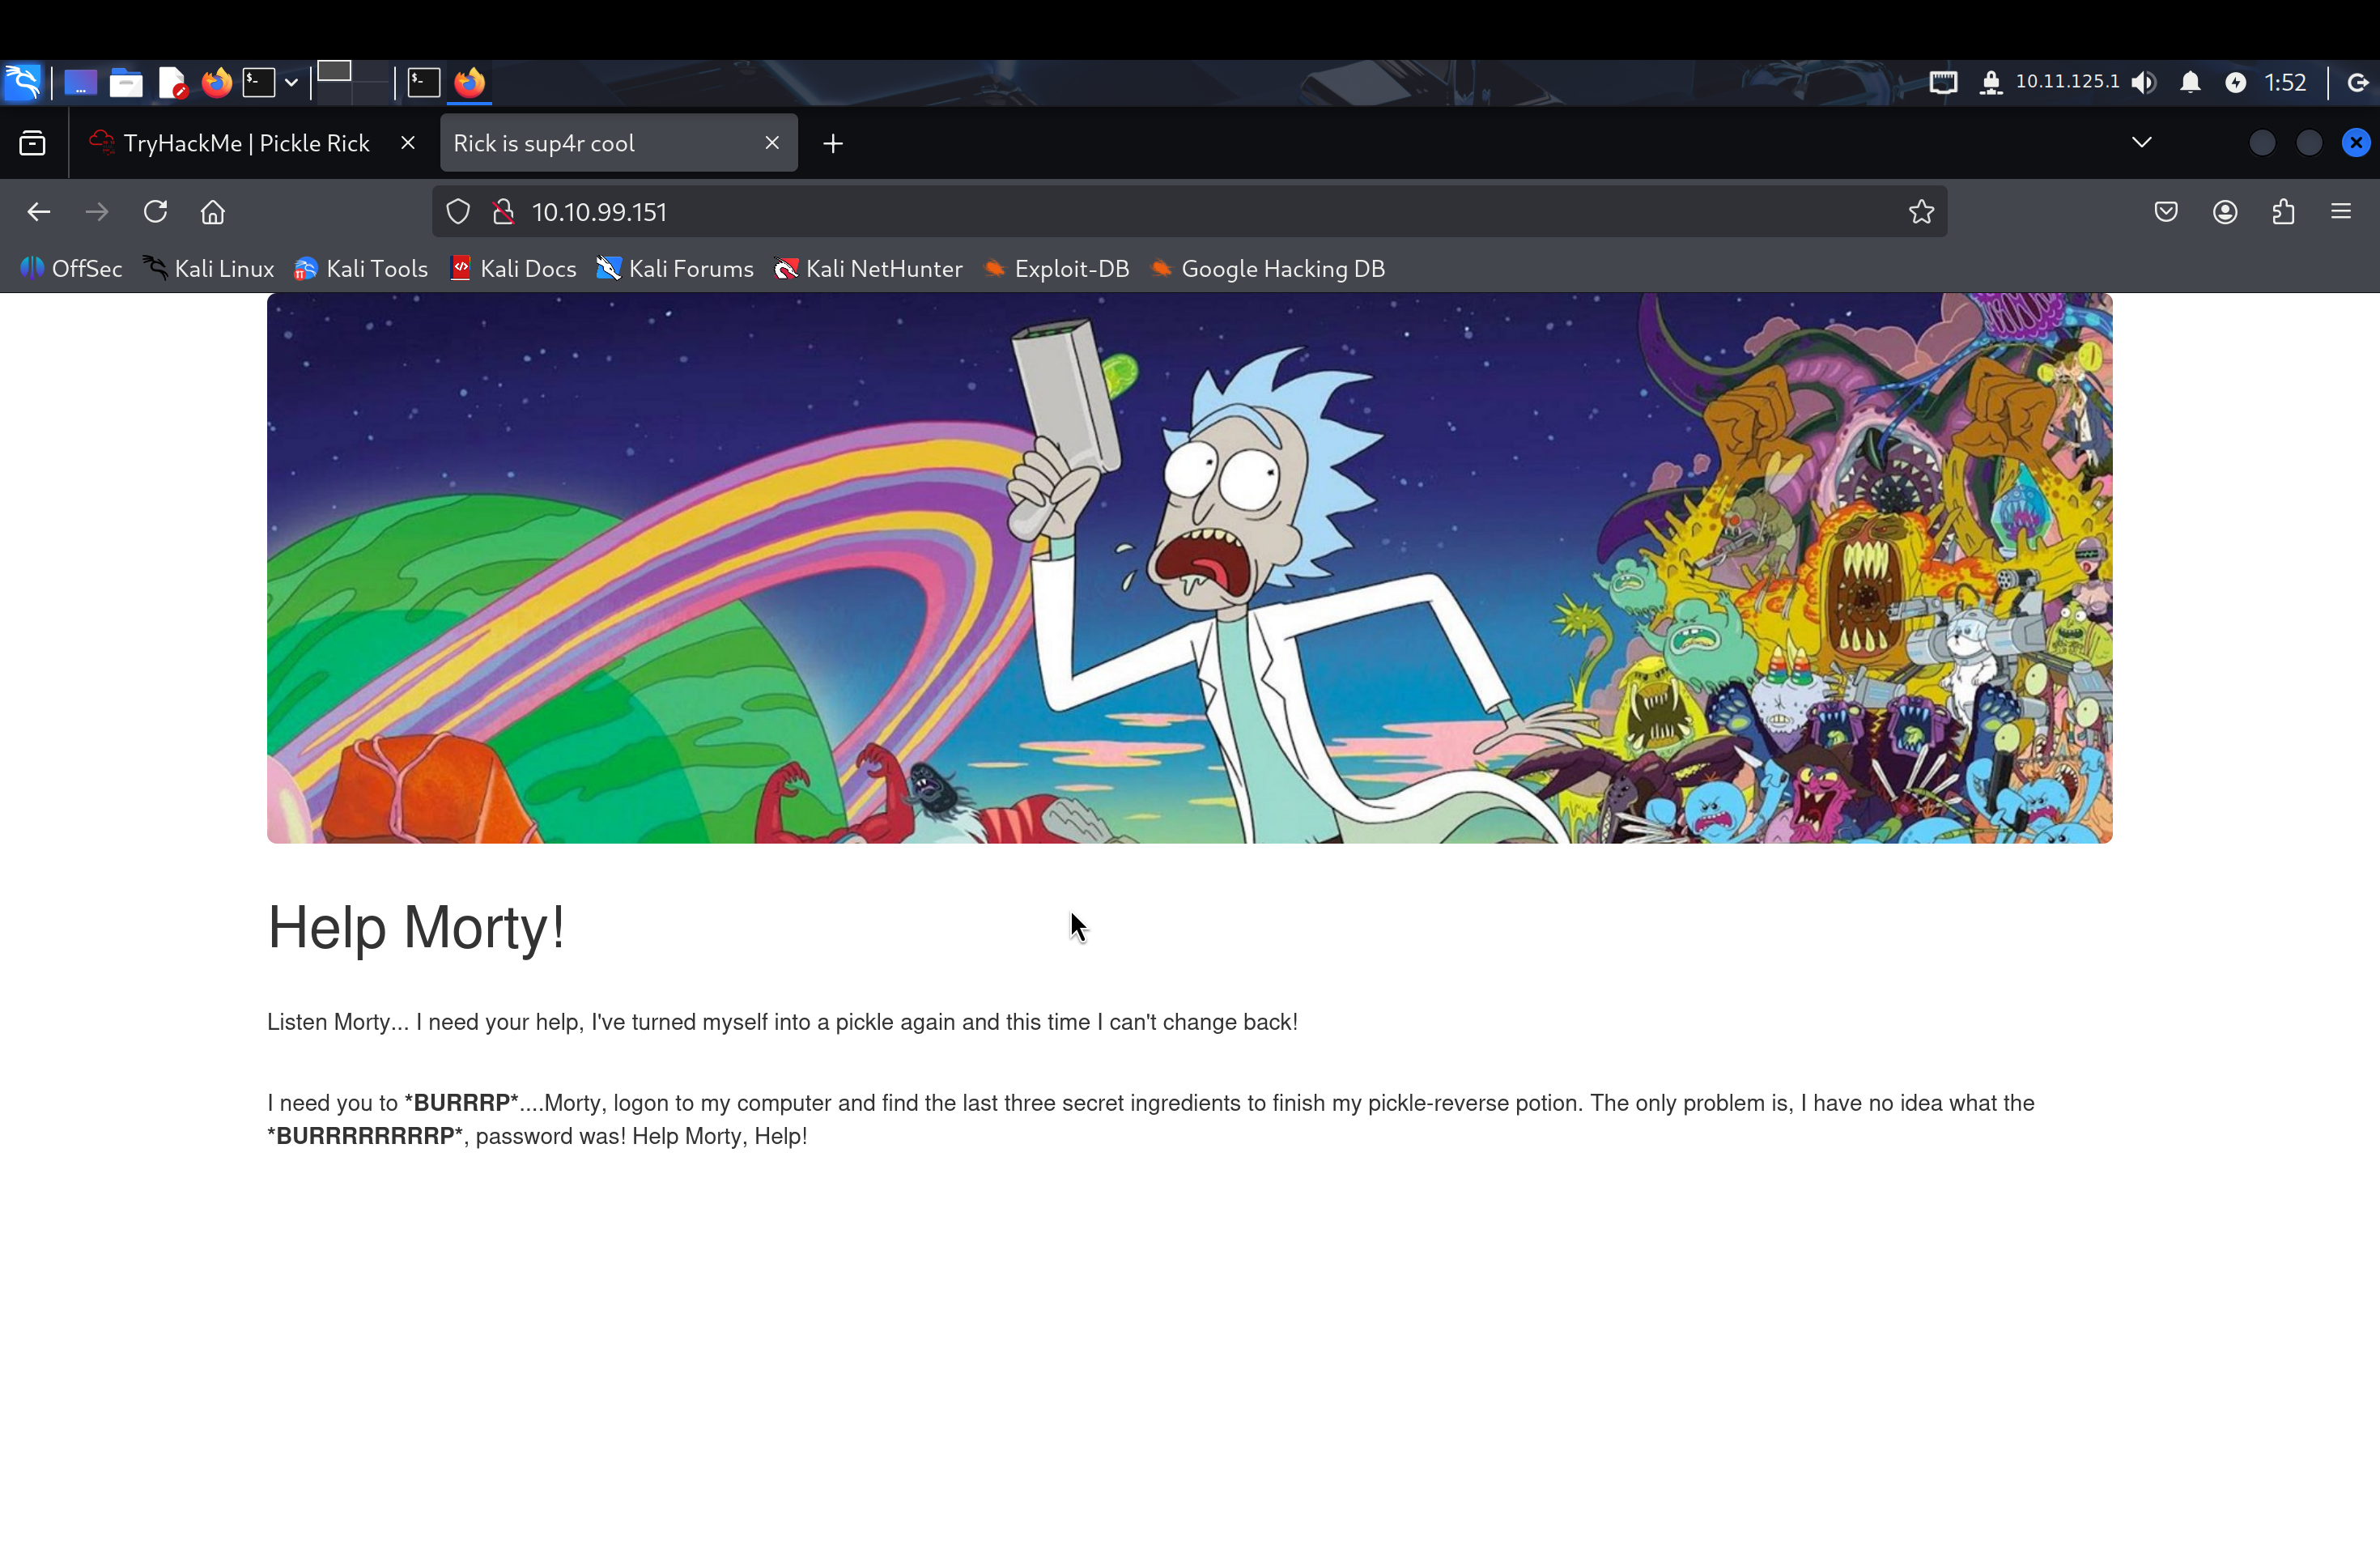Click the Help Morty! heading

click(x=416, y=928)
